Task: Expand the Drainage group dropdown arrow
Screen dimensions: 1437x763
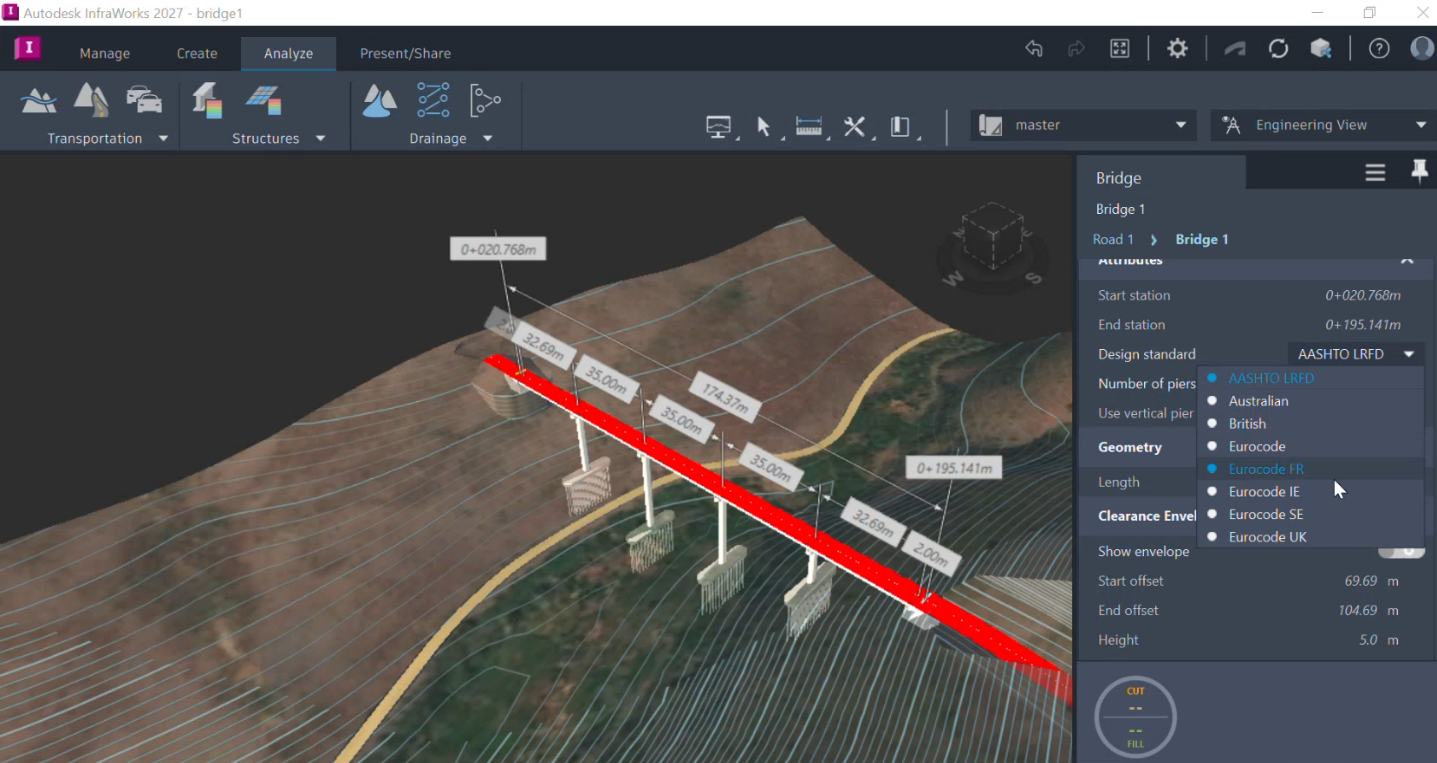Action: click(x=487, y=138)
